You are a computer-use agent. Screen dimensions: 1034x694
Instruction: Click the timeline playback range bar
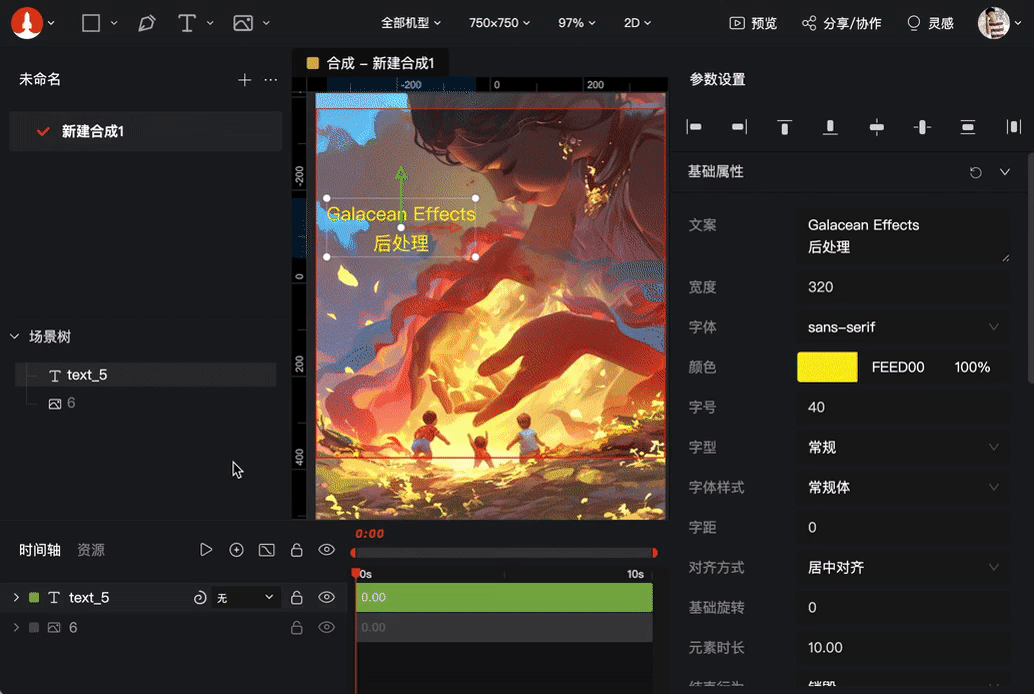click(504, 553)
